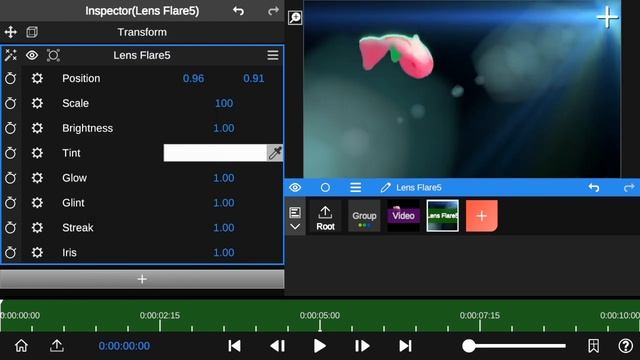The image size is (640, 360).
Task: Collapse layer strip with the down chevron
Action: [295, 227]
